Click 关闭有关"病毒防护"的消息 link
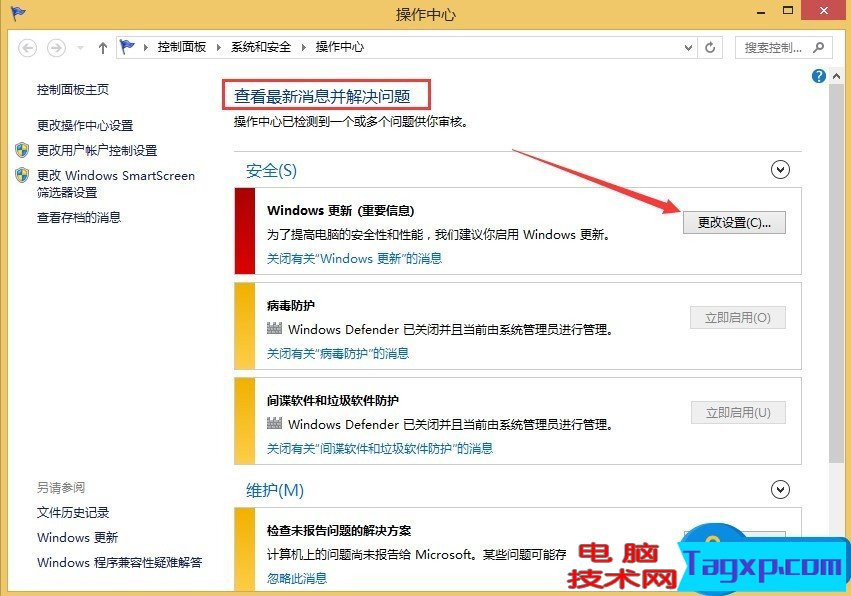 coord(338,353)
